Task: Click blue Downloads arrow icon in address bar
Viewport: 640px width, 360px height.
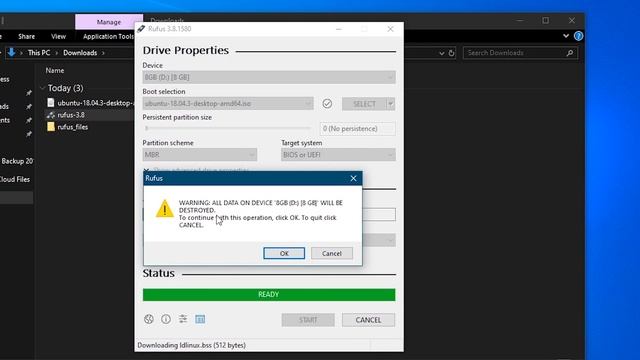Action: pos(11,52)
